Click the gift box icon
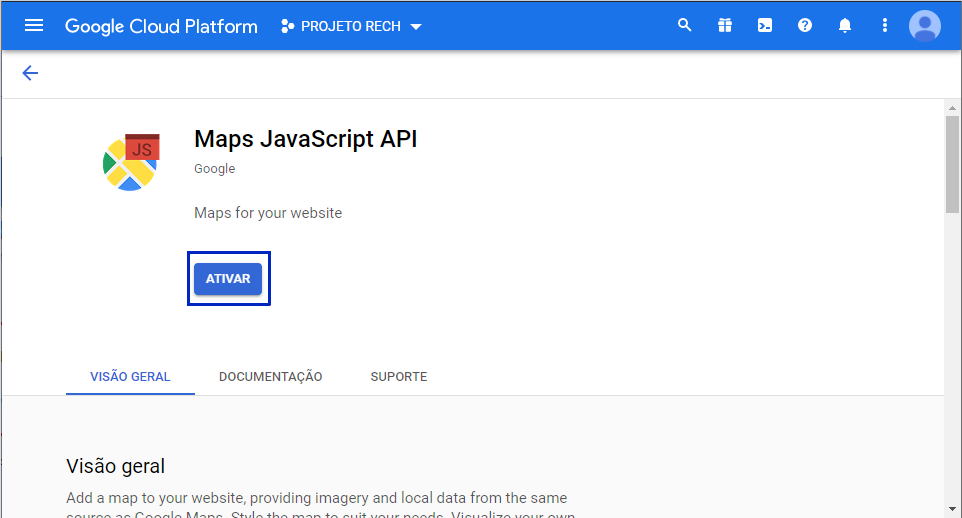962x518 pixels. coord(725,26)
